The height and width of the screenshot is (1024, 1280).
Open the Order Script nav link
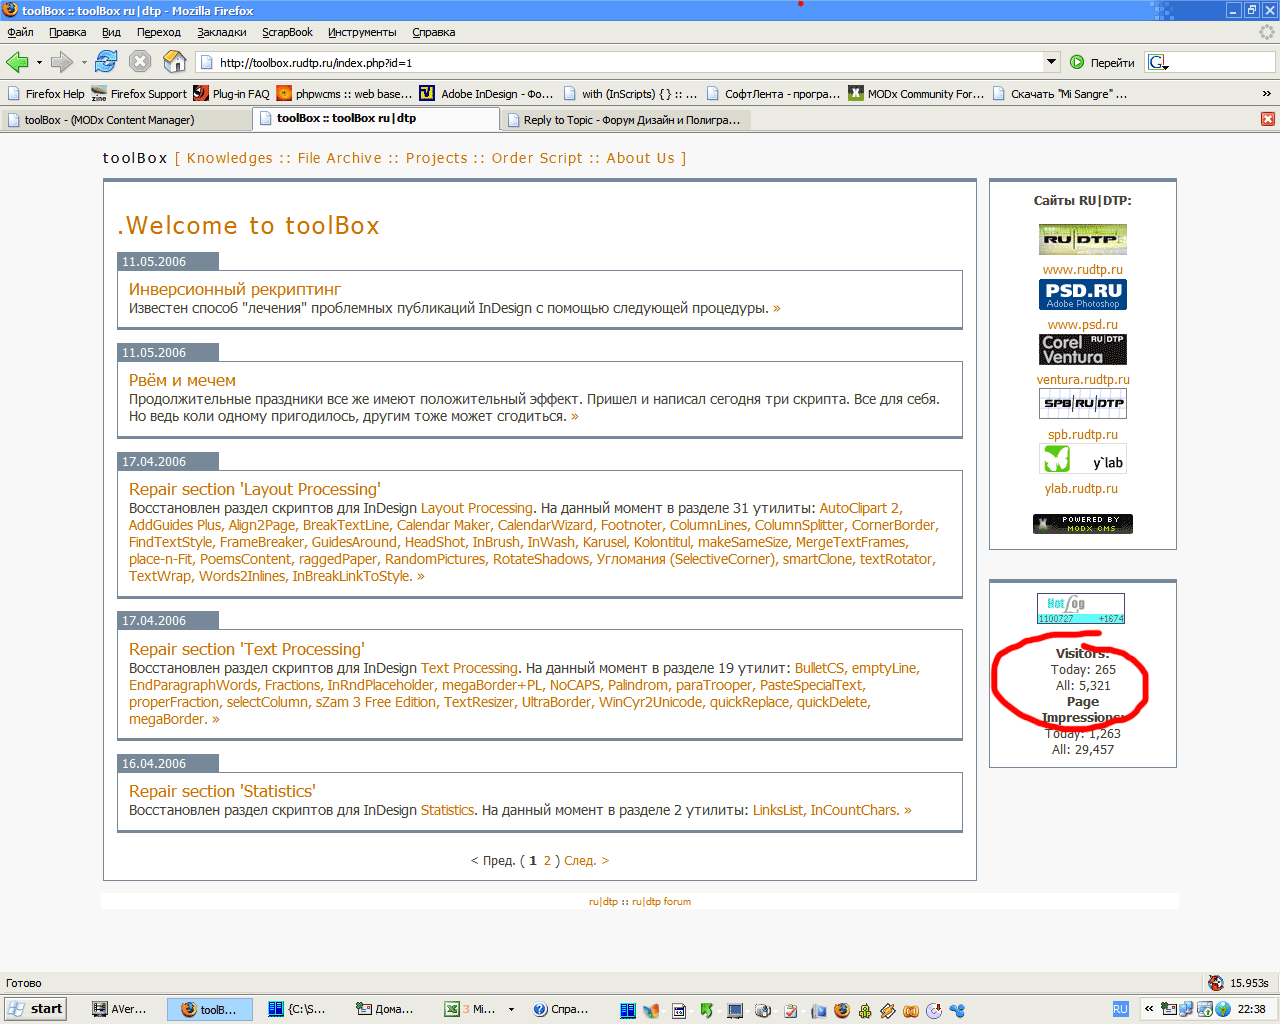click(x=537, y=158)
